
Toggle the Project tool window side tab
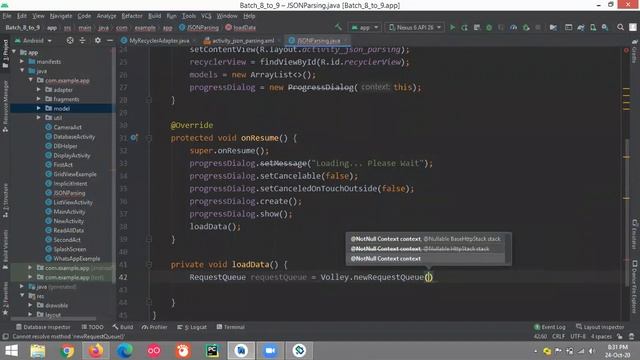pos(5,54)
